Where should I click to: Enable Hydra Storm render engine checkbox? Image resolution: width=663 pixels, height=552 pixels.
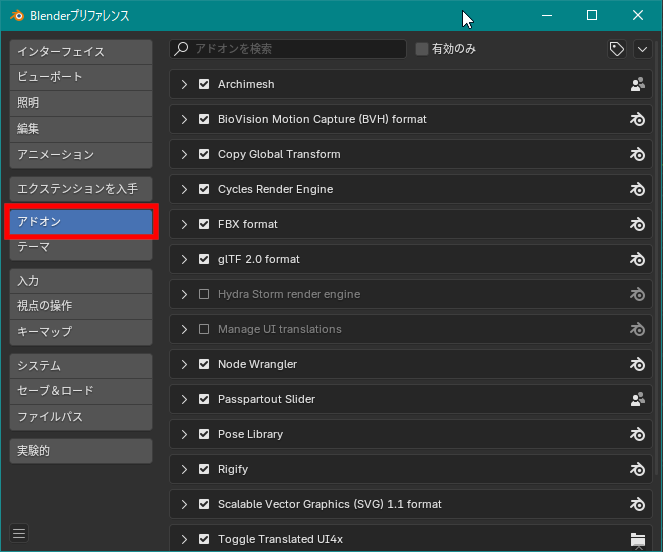(204, 294)
